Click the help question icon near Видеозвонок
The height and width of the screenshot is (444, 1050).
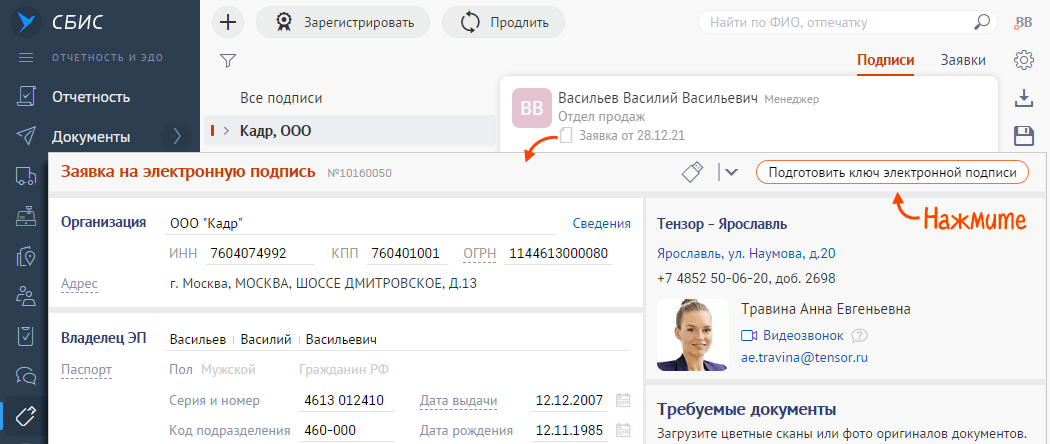pyautogui.click(x=859, y=336)
